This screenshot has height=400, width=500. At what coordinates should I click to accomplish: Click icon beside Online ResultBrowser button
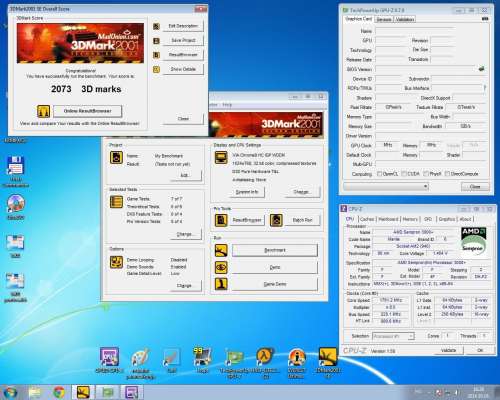pyautogui.click(x=43, y=111)
